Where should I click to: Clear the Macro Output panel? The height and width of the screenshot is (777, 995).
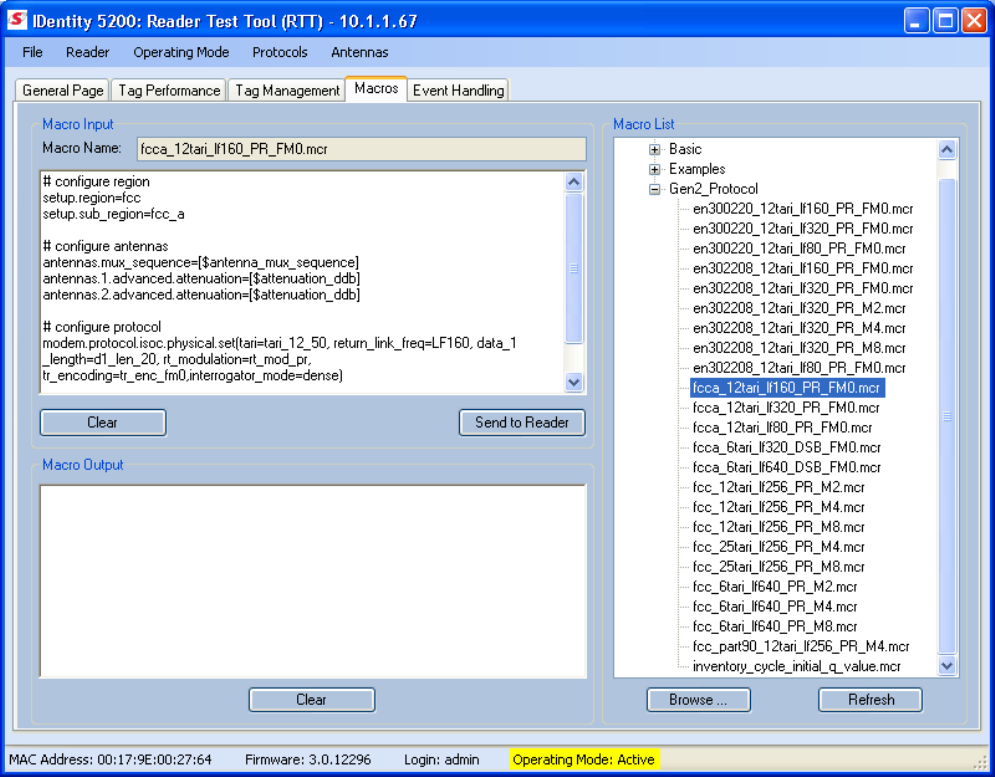pyautogui.click(x=312, y=700)
